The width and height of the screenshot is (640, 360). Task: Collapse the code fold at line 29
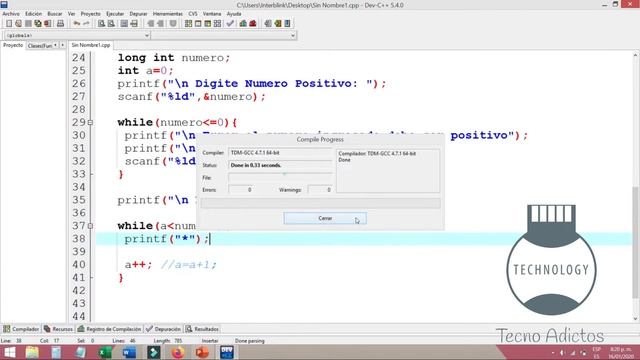90,122
